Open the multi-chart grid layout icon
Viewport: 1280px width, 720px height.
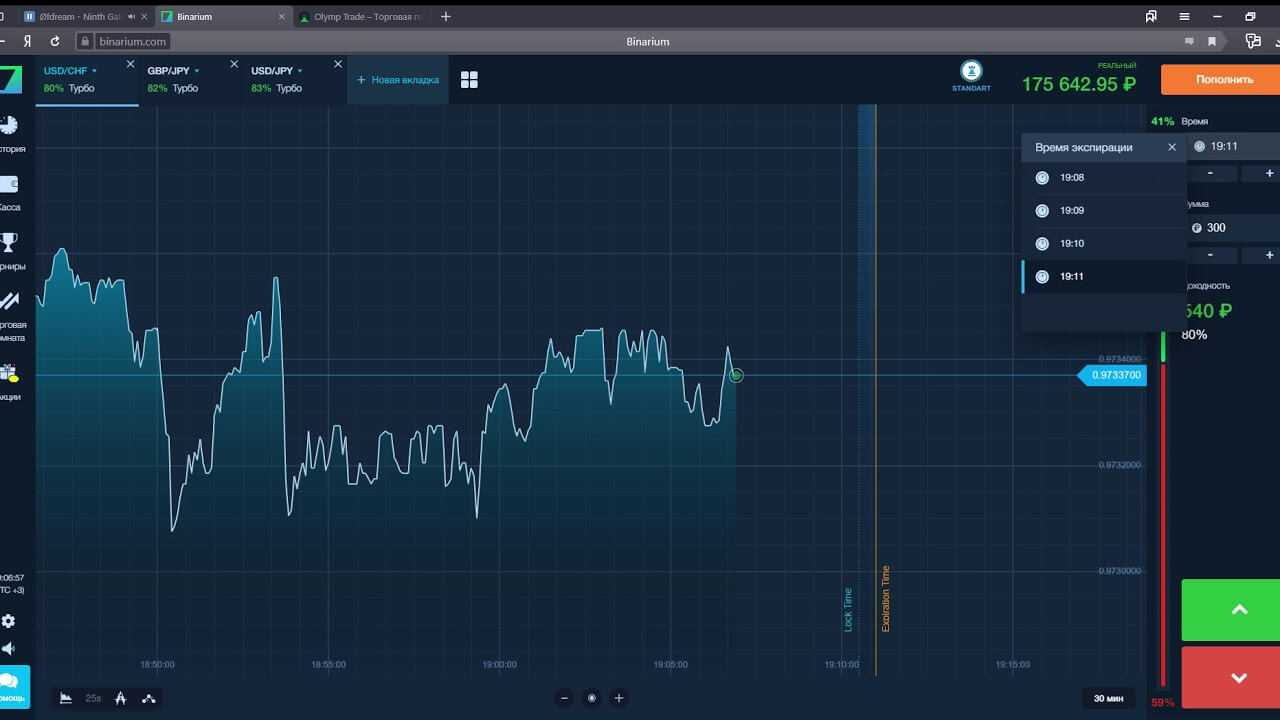[469, 80]
